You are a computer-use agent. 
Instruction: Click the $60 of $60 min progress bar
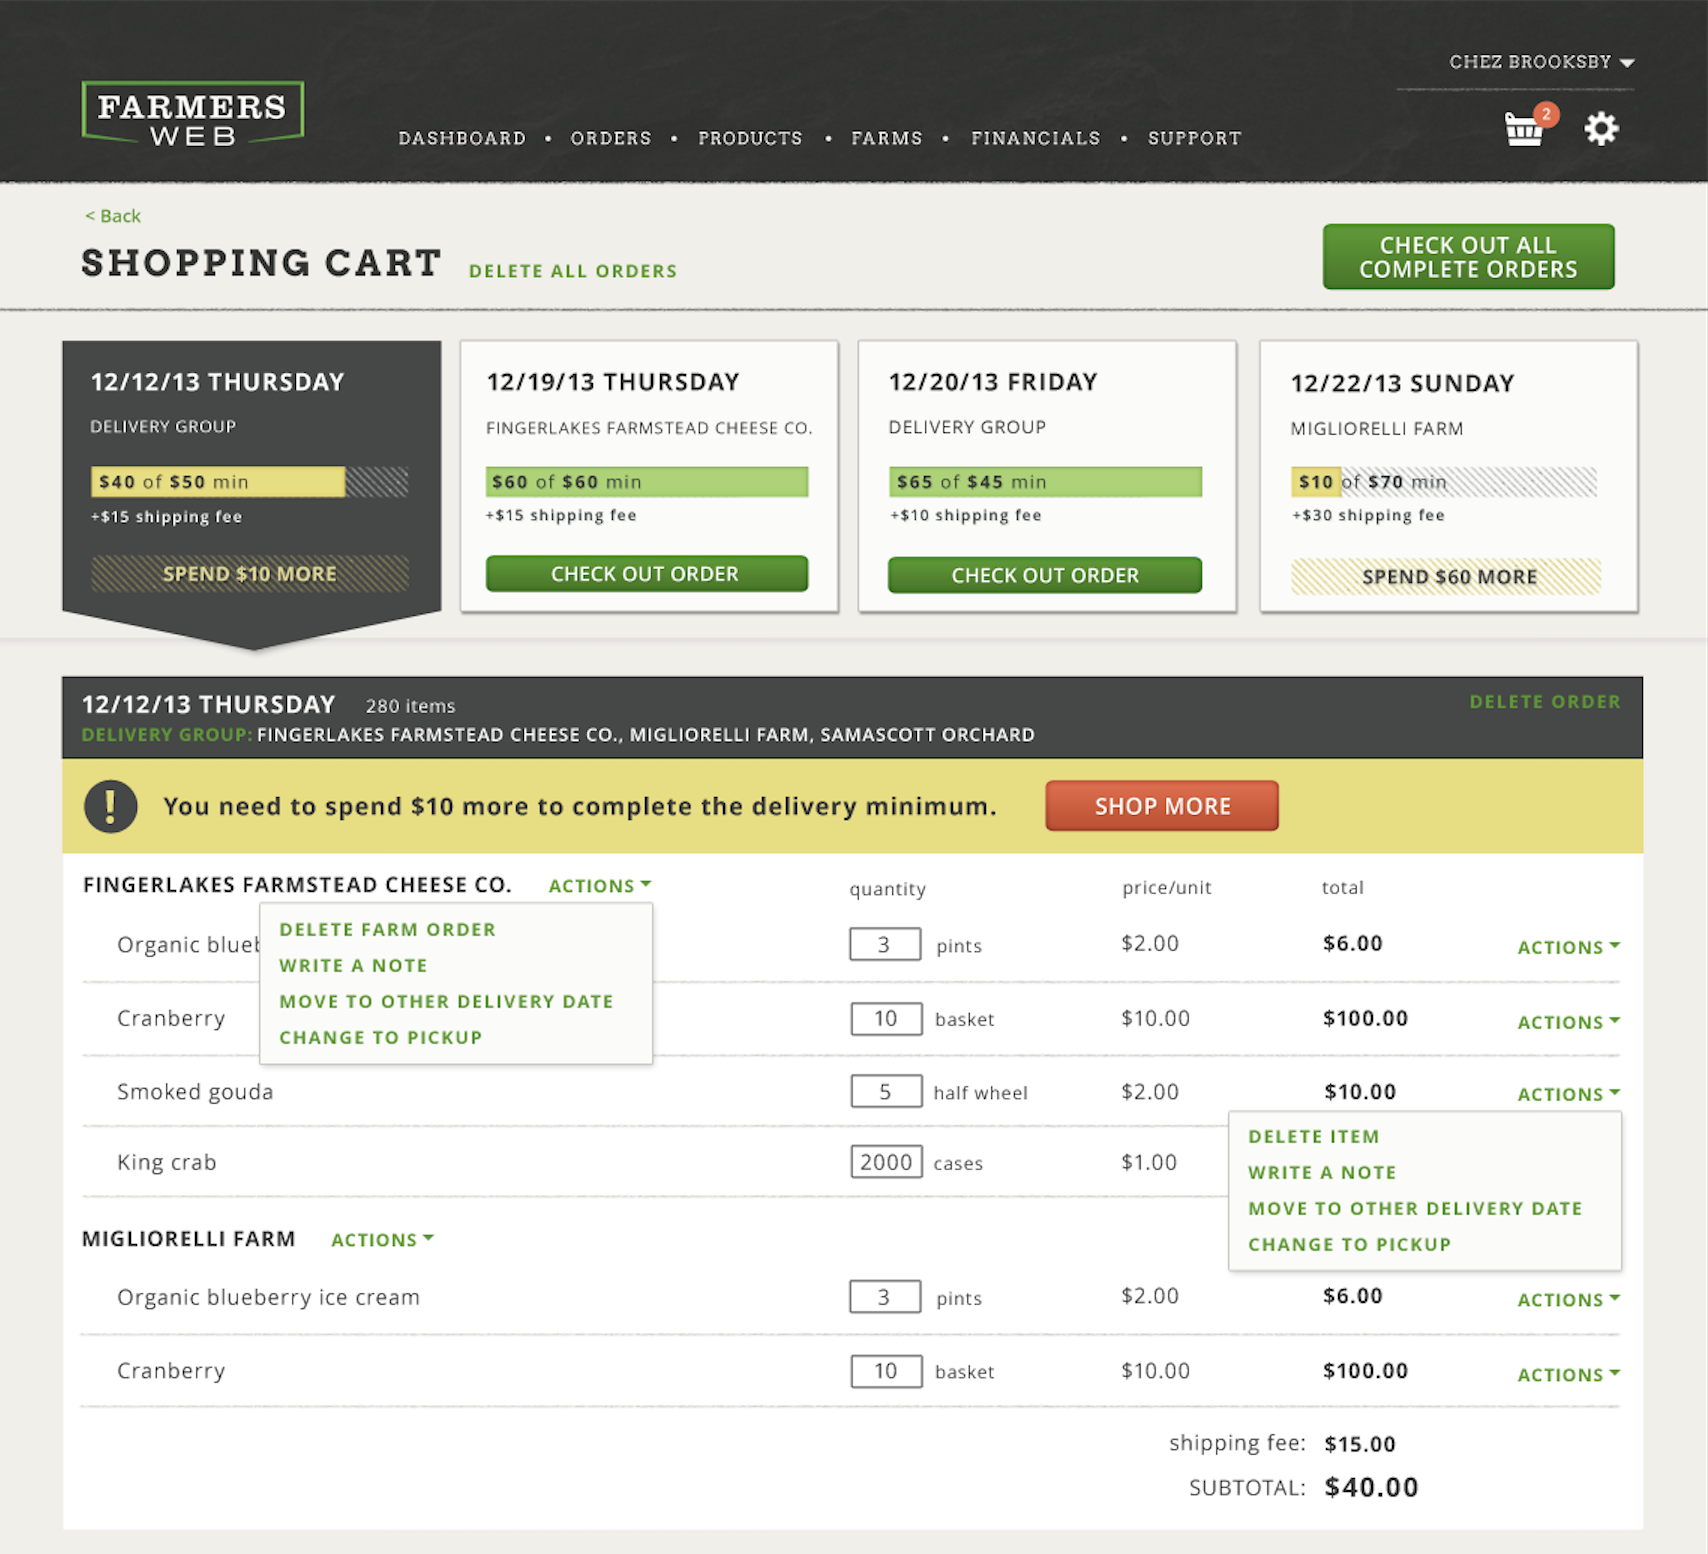click(647, 482)
